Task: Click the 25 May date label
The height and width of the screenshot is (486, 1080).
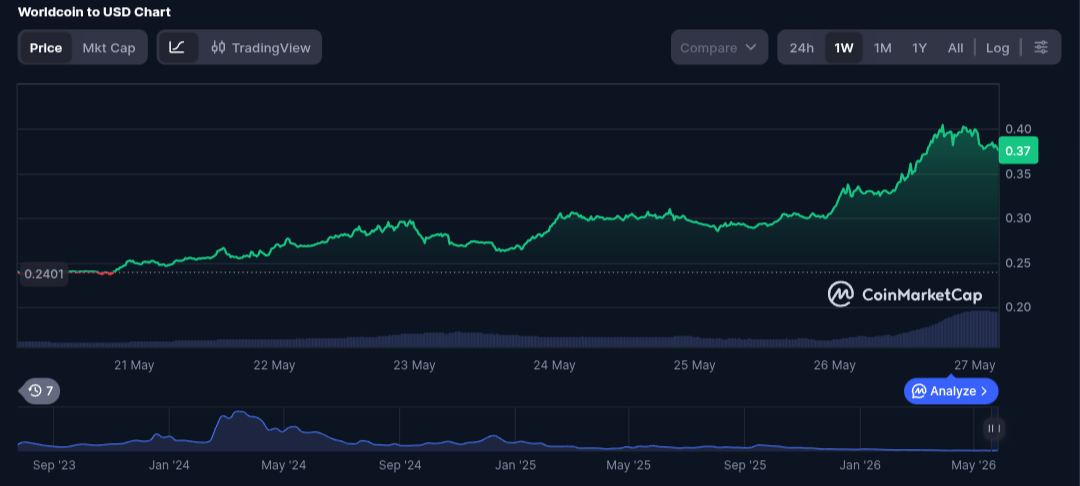Action: 694,365
